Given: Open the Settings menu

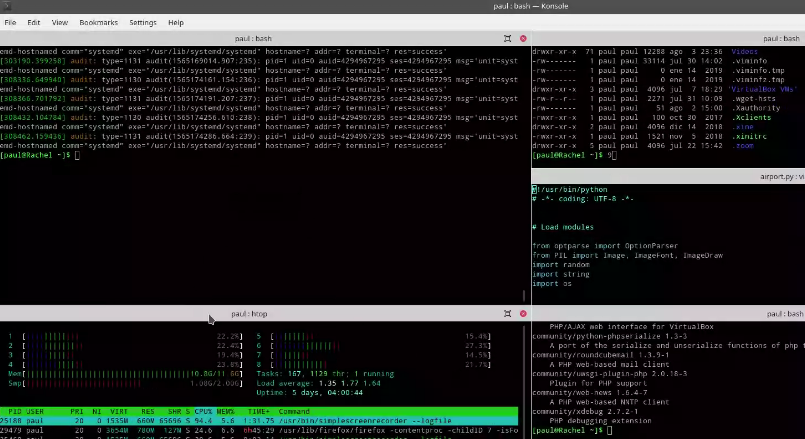Looking at the screenshot, I should [x=143, y=23].
